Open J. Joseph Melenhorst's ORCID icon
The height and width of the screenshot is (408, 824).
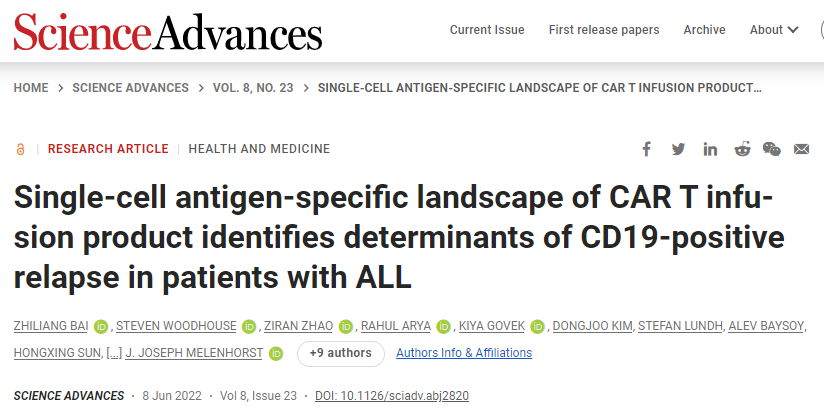(276, 354)
